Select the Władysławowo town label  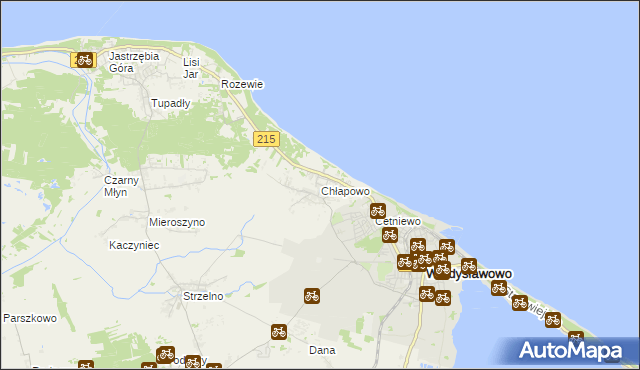tap(469, 274)
